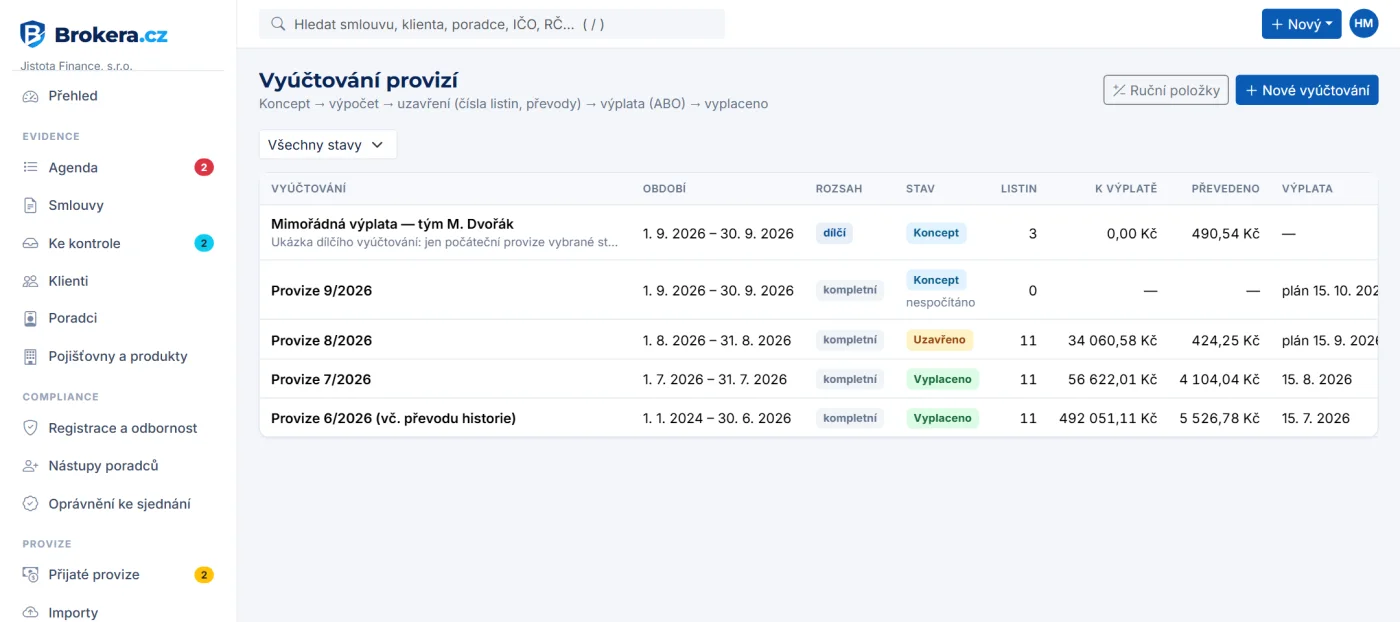Viewport: 1400px width, 622px height.
Task: Click the Ke kontrole count badge
Action: pyautogui.click(x=204, y=243)
